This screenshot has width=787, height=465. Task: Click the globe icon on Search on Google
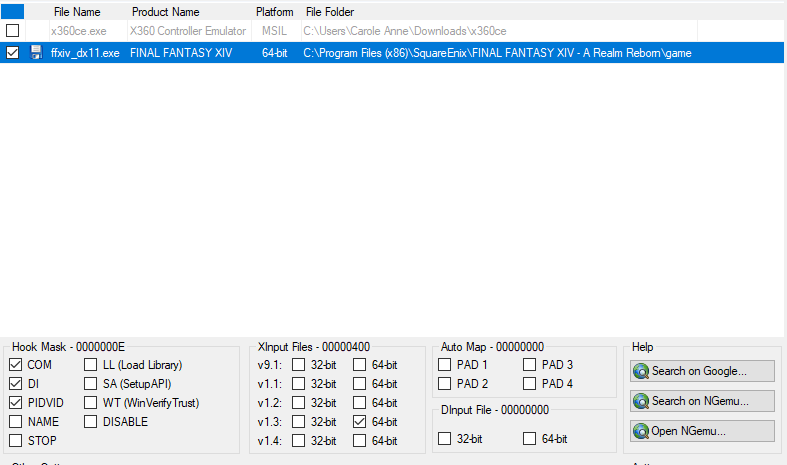pos(641,371)
